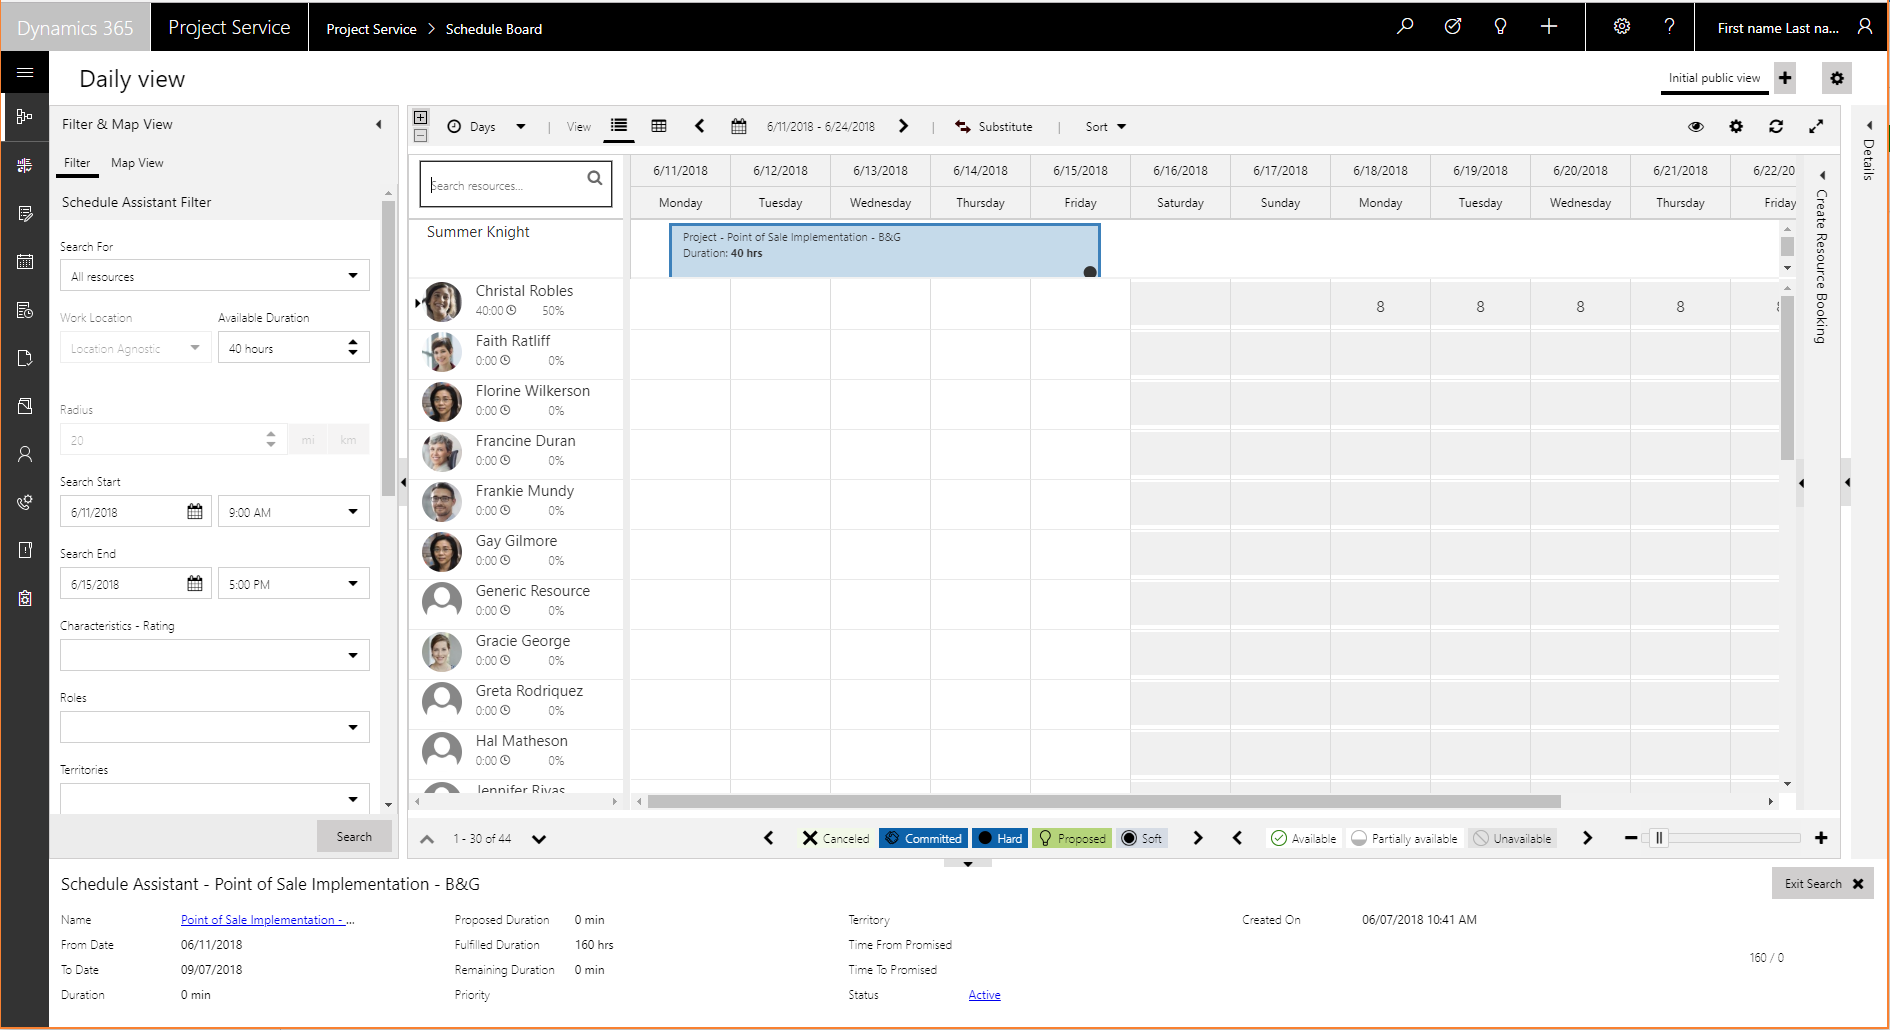
Task: Open the Days view dropdown
Action: 486,127
